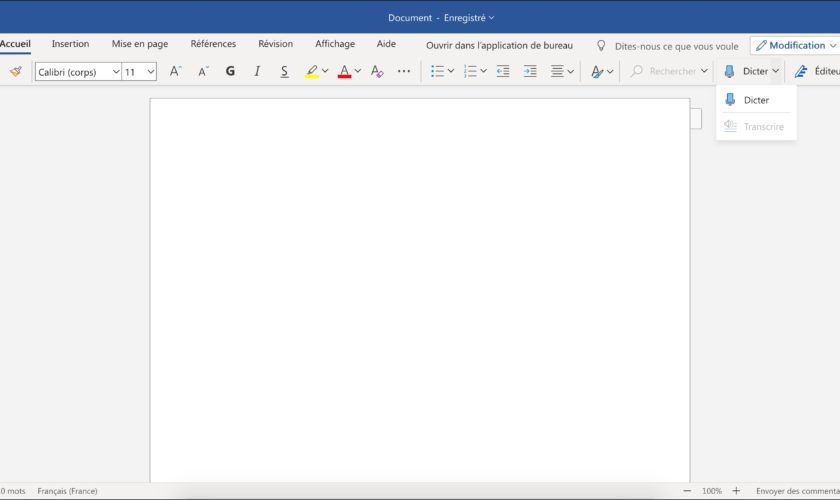The height and width of the screenshot is (500, 840).
Task: Open the Mise en page tab
Action: (x=140, y=44)
